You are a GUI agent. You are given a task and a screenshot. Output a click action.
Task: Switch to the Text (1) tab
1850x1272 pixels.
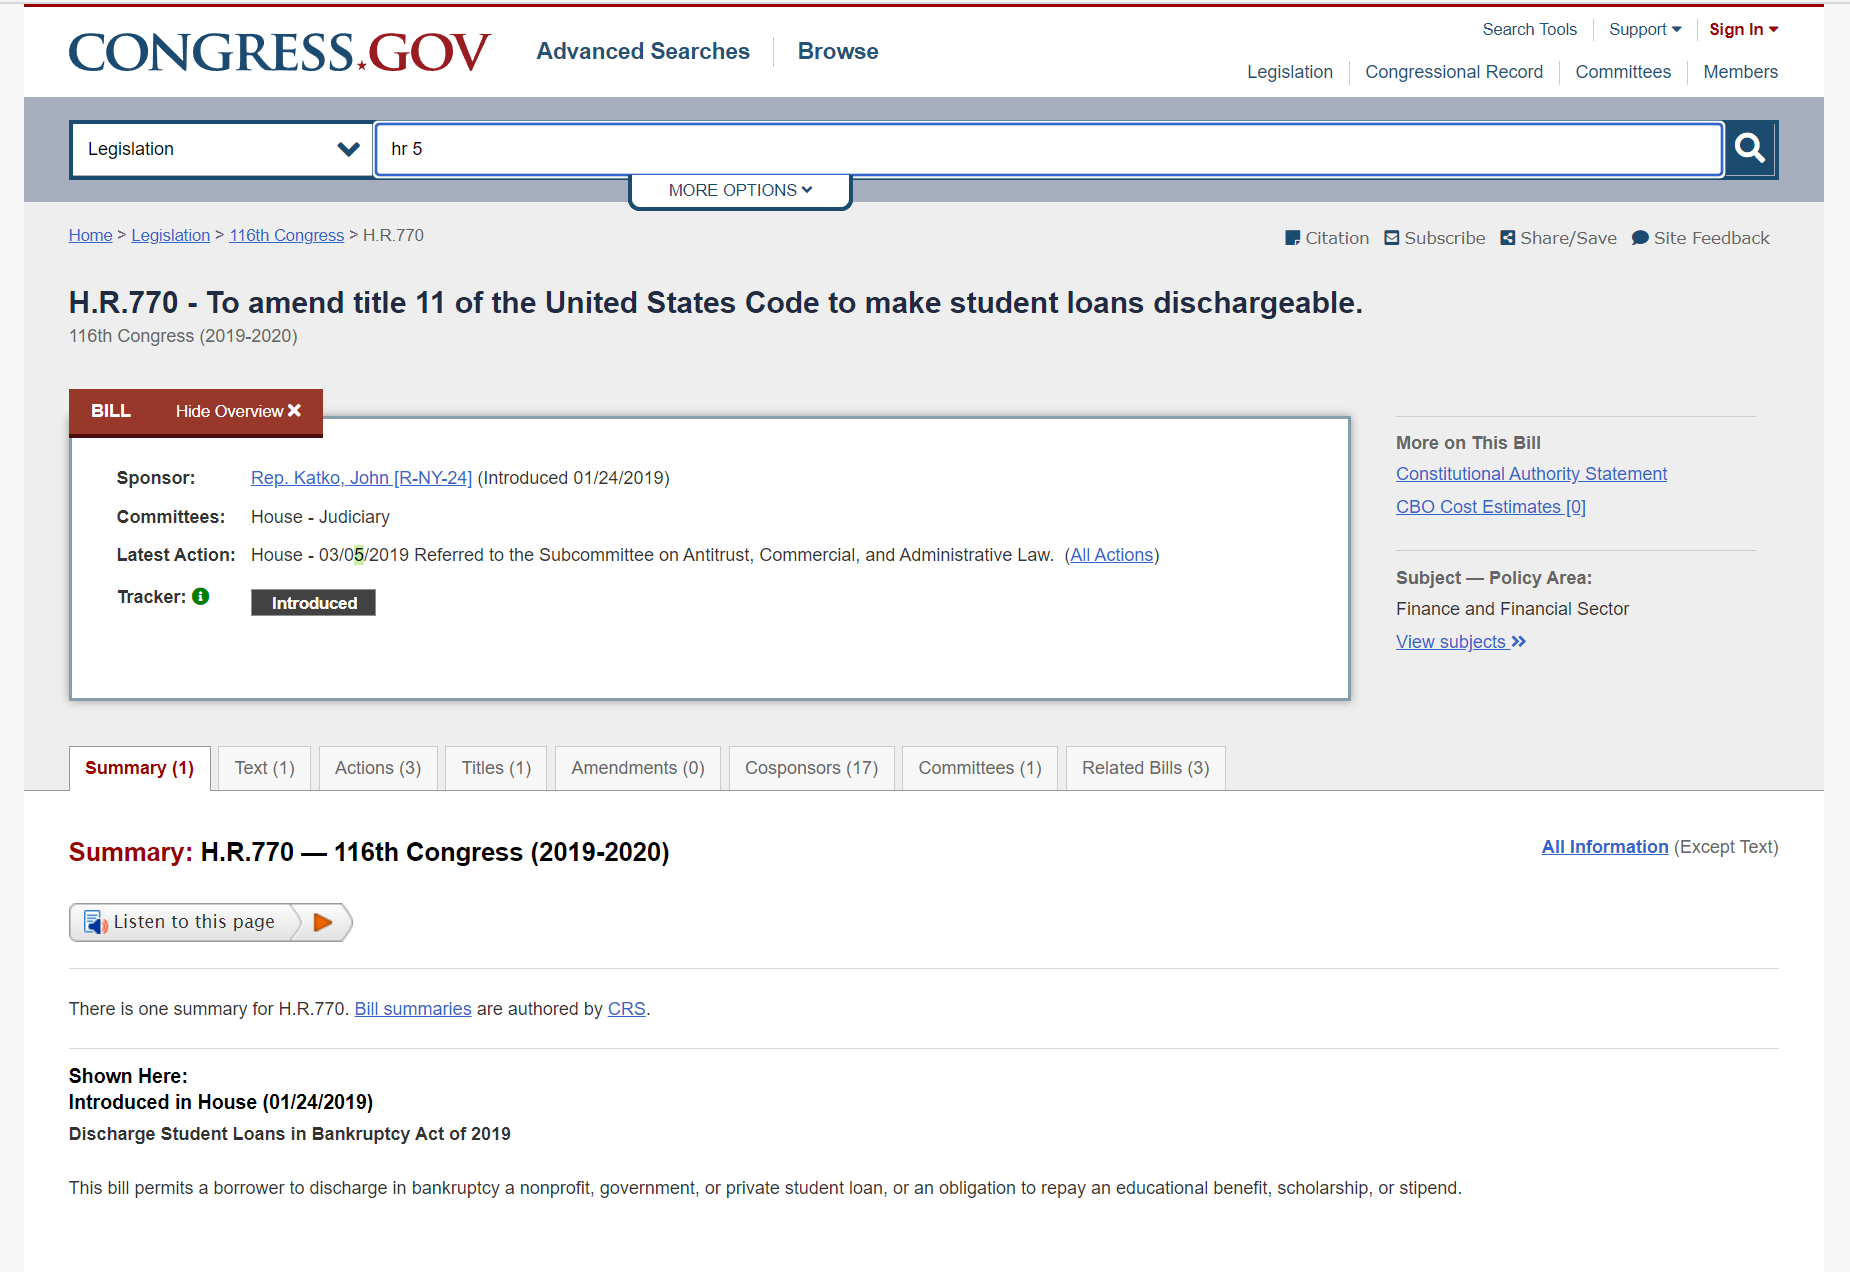click(265, 768)
